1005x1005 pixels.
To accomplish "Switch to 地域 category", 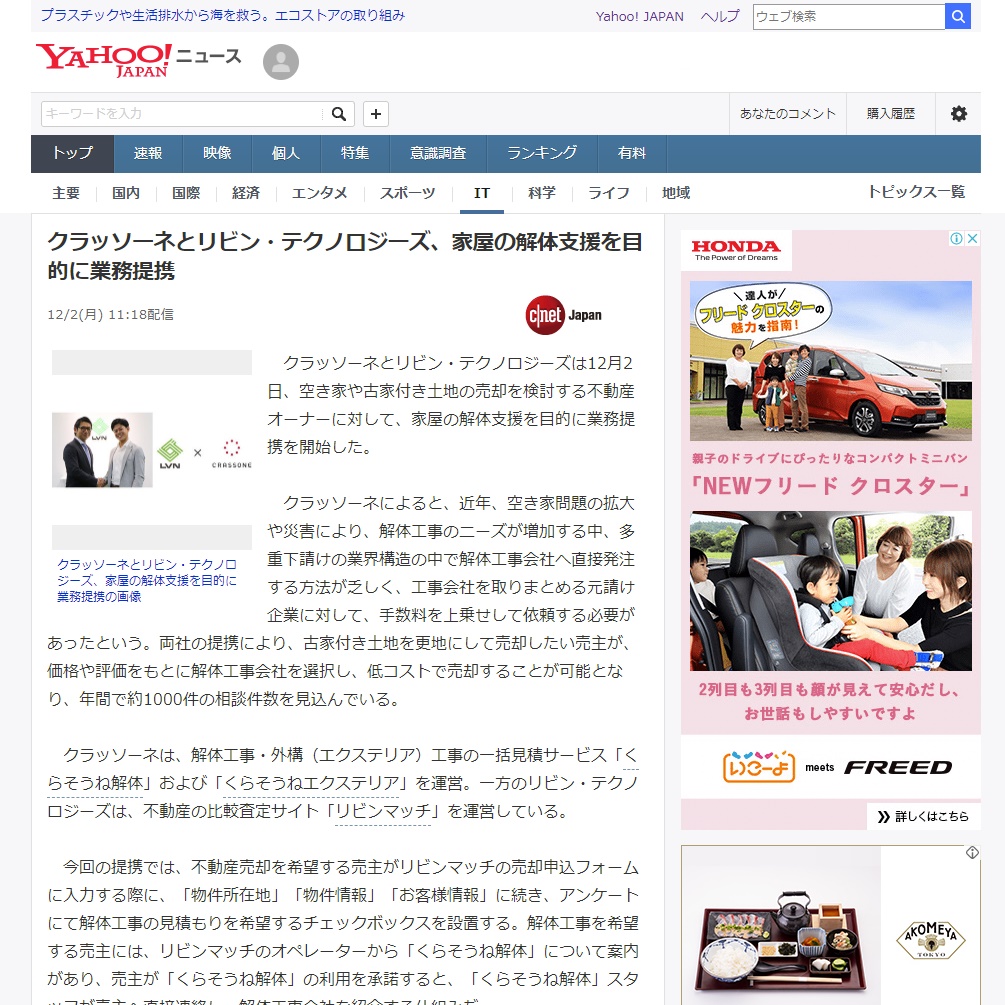I will 676,193.
